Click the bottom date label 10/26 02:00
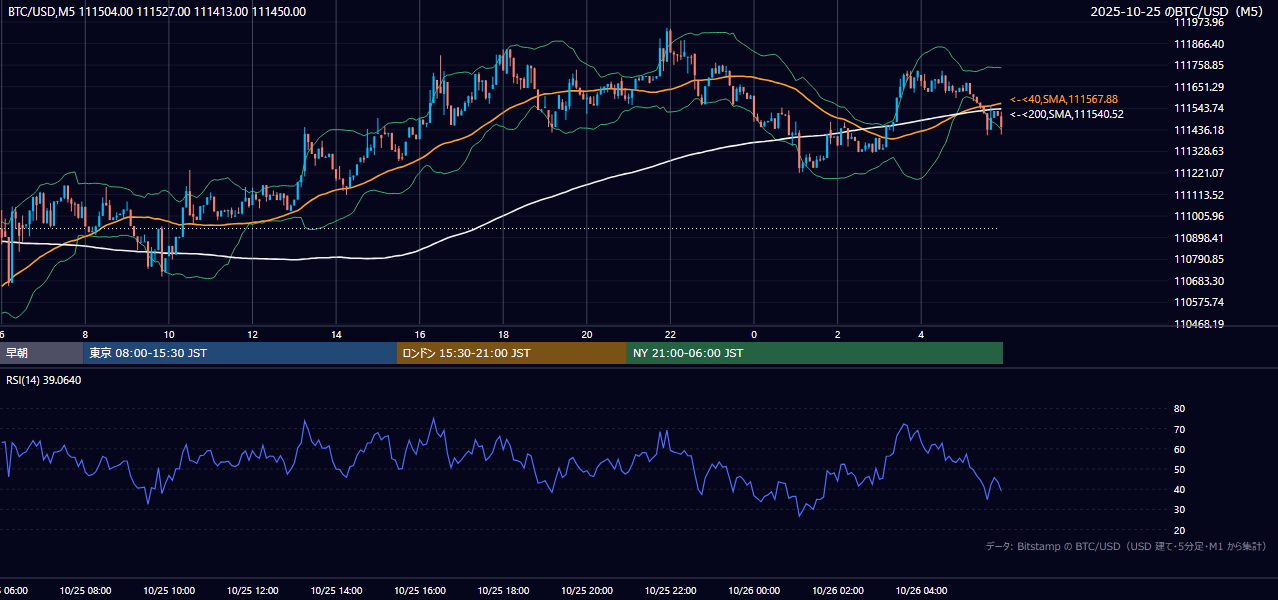1278x600 pixels. pos(837,591)
